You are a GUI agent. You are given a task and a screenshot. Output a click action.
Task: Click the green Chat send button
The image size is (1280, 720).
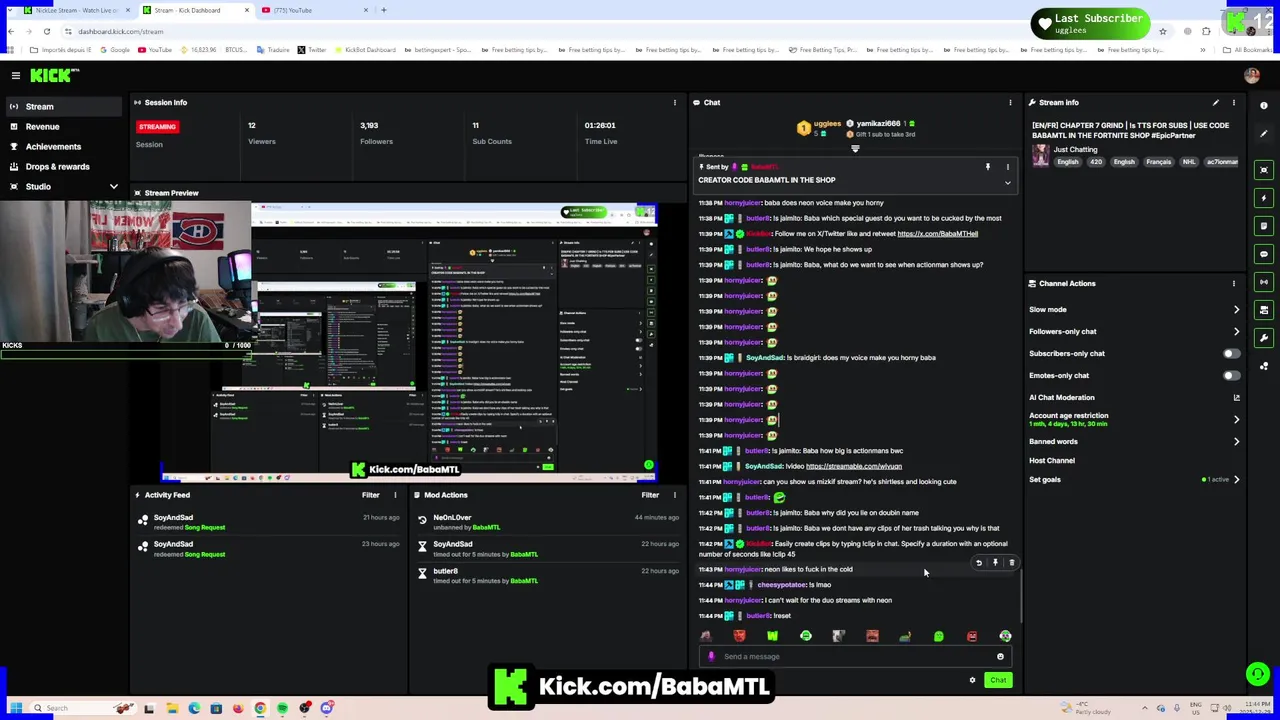coord(998,680)
